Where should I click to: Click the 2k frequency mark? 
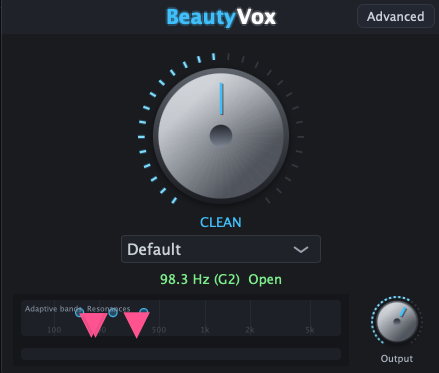pos(250,330)
